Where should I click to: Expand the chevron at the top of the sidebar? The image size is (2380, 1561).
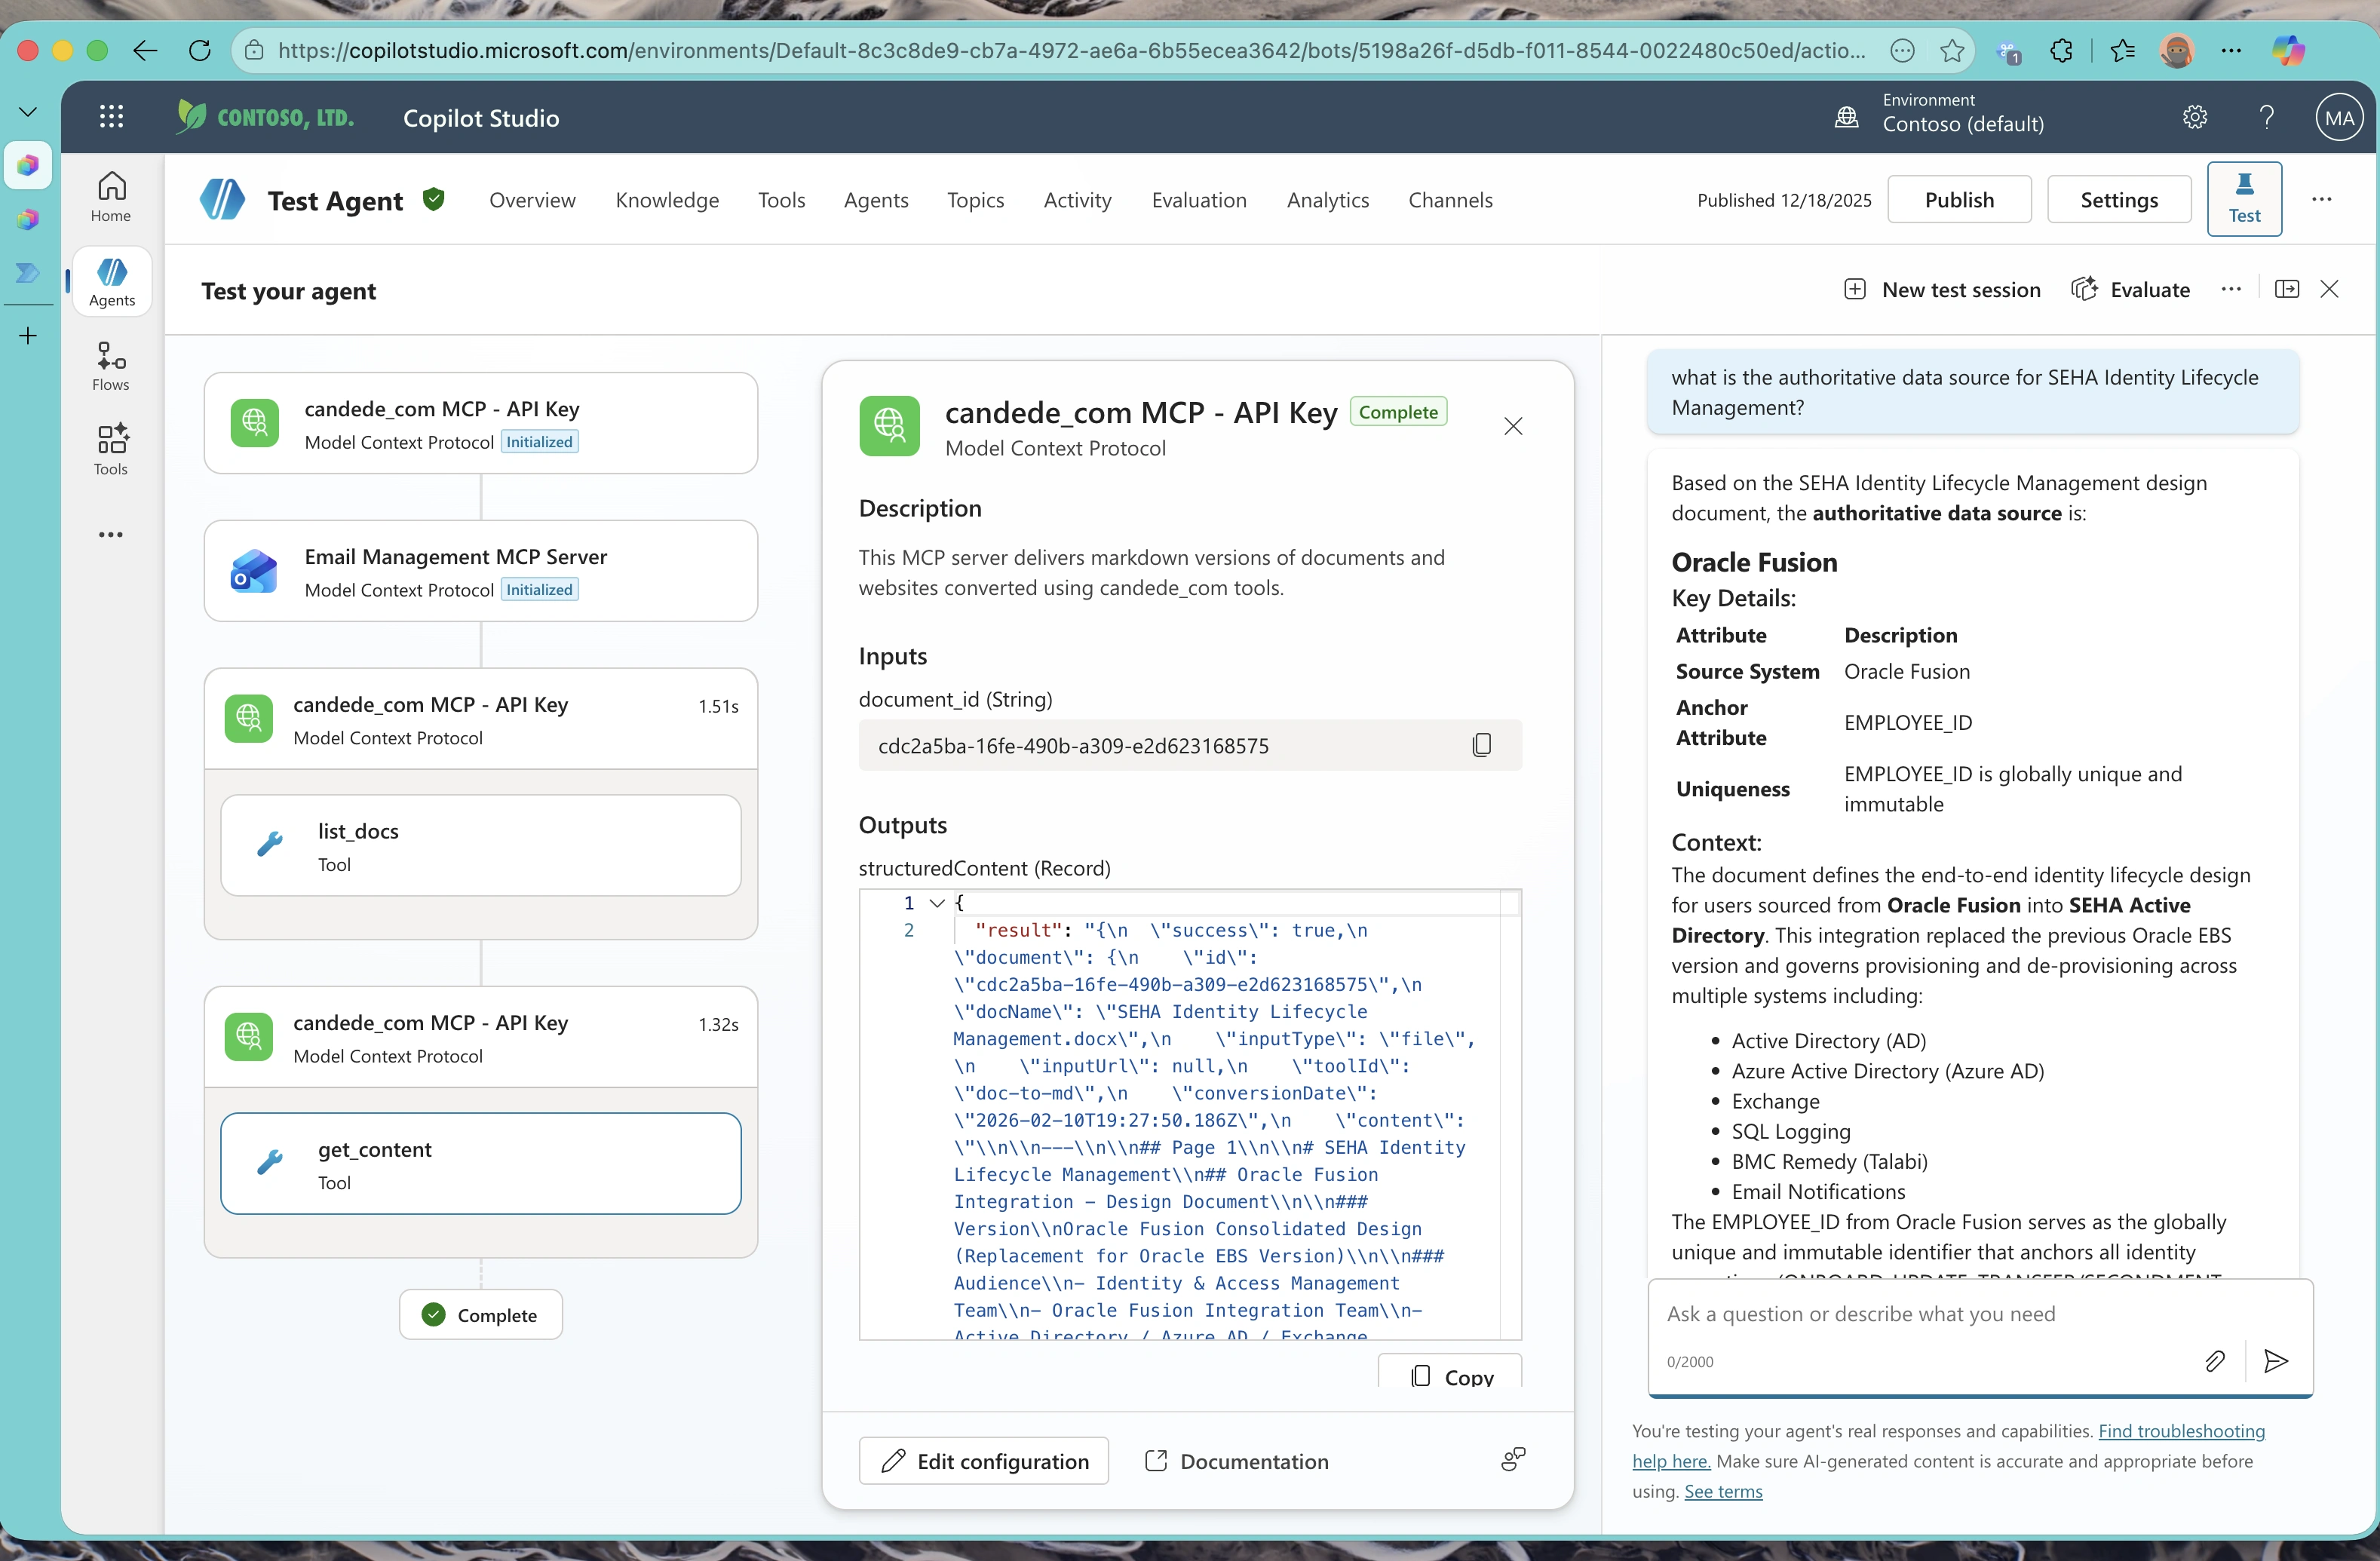27,111
